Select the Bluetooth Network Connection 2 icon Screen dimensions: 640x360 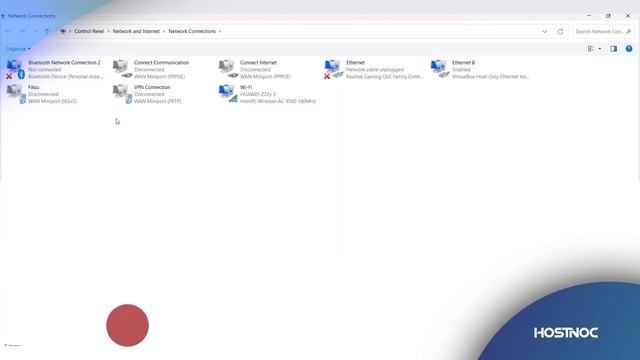point(16,69)
